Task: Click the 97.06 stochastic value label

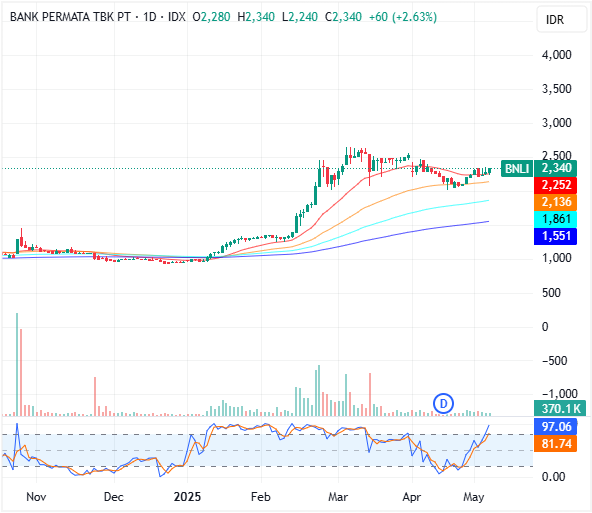Action: 555,427
